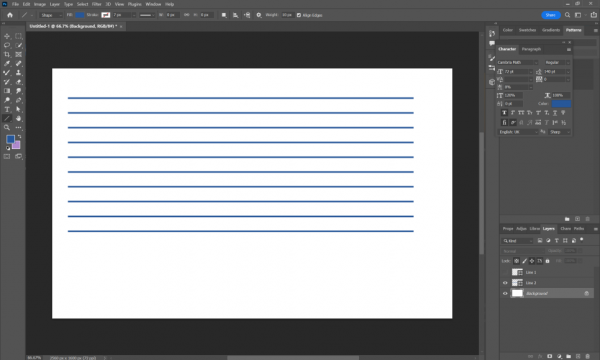Viewport: 600px width, 360px height.
Task: Hide the Background layer
Action: (505, 293)
